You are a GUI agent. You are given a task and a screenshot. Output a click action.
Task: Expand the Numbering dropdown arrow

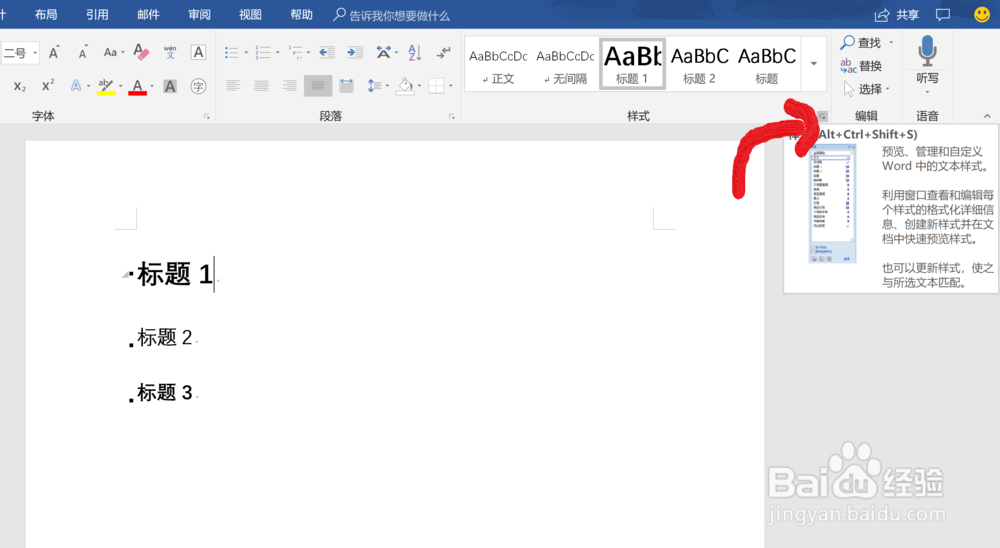pos(277,52)
